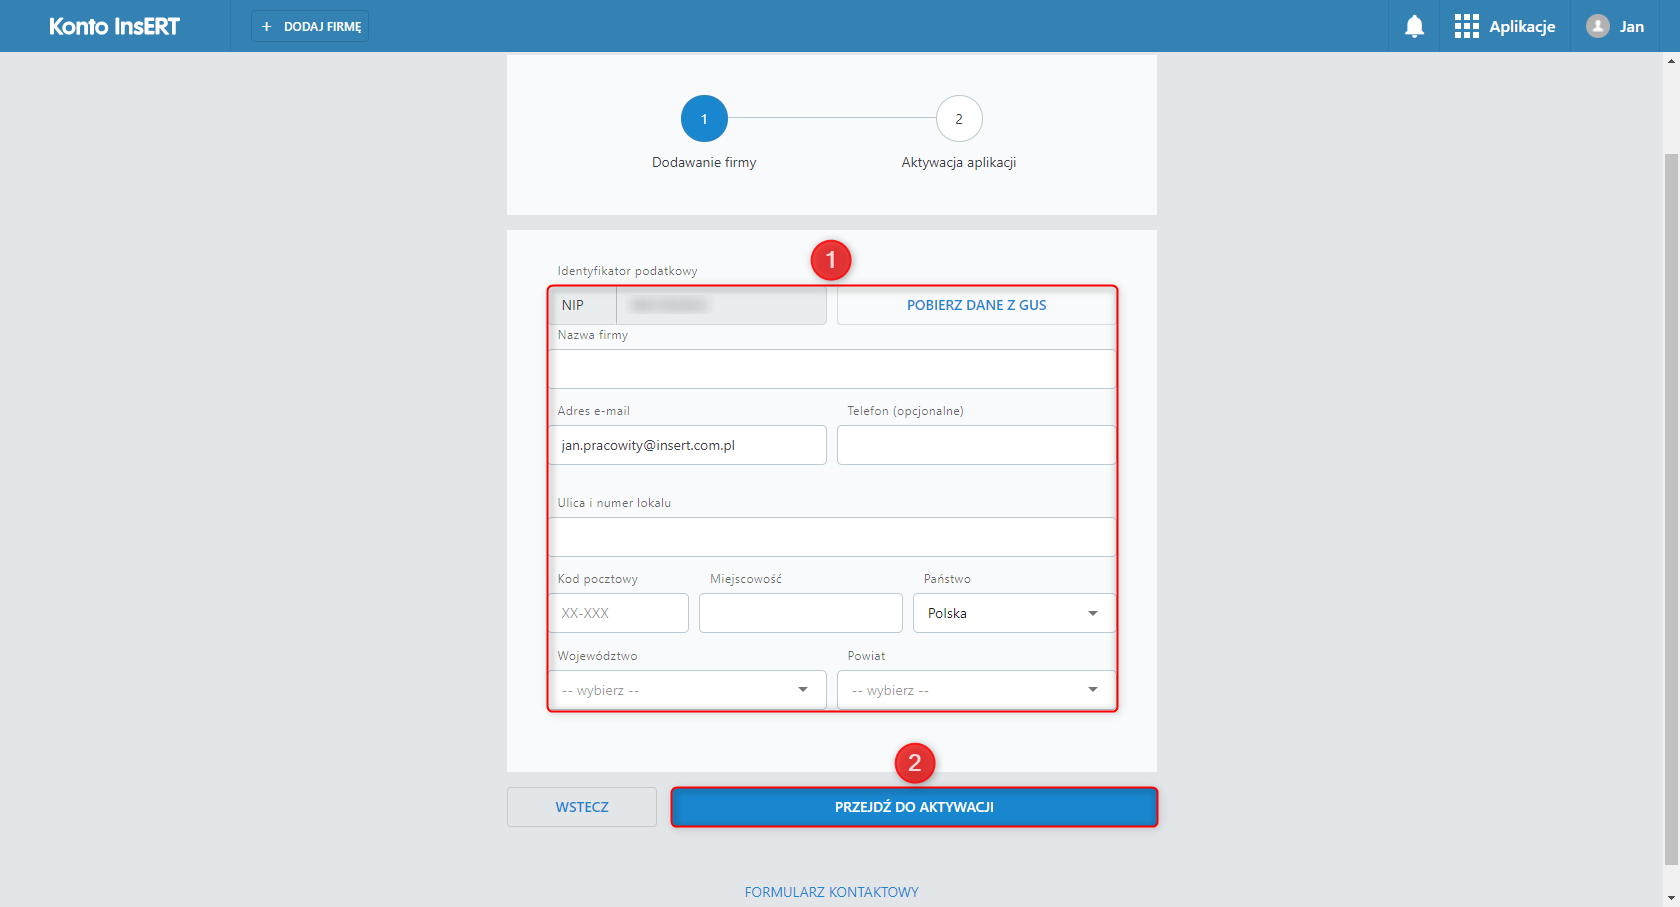
Task: Click Przejdź do aktywacji button
Action: [x=914, y=807]
